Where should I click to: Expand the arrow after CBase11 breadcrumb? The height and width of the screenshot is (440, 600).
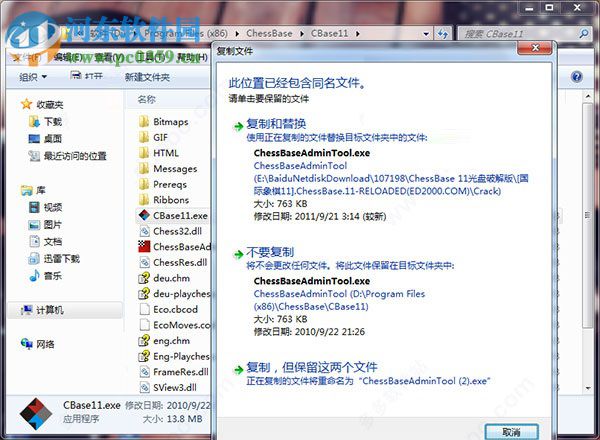357,34
